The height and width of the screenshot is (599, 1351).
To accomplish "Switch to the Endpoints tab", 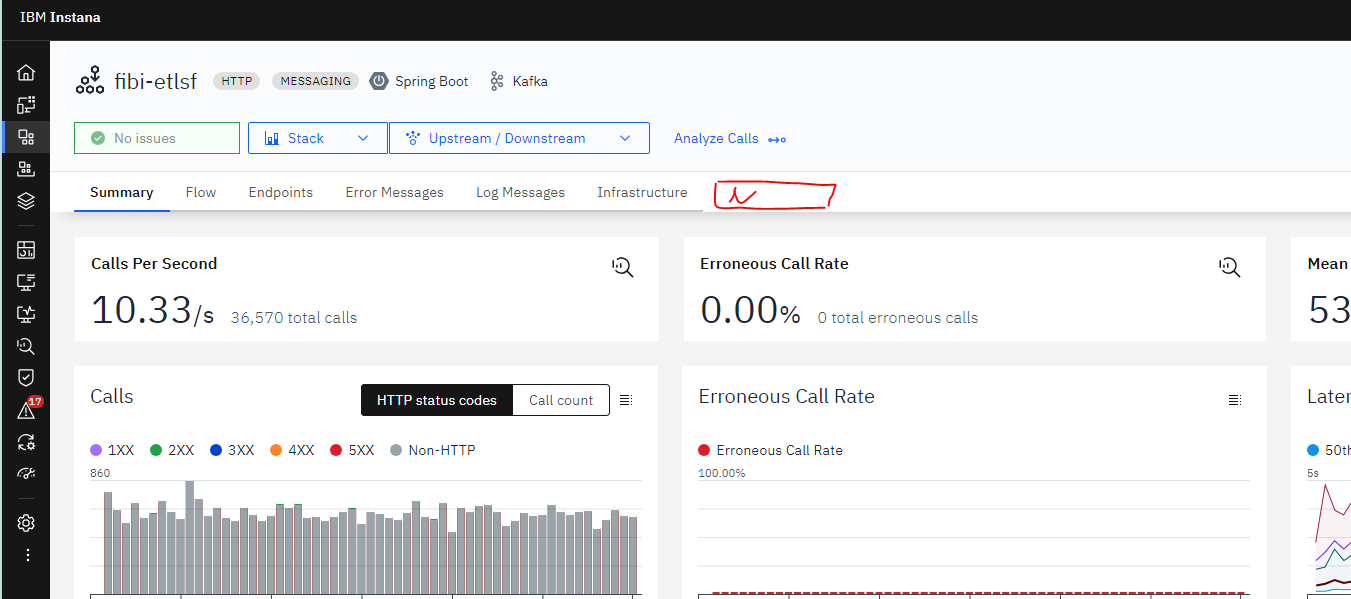I will [x=280, y=192].
